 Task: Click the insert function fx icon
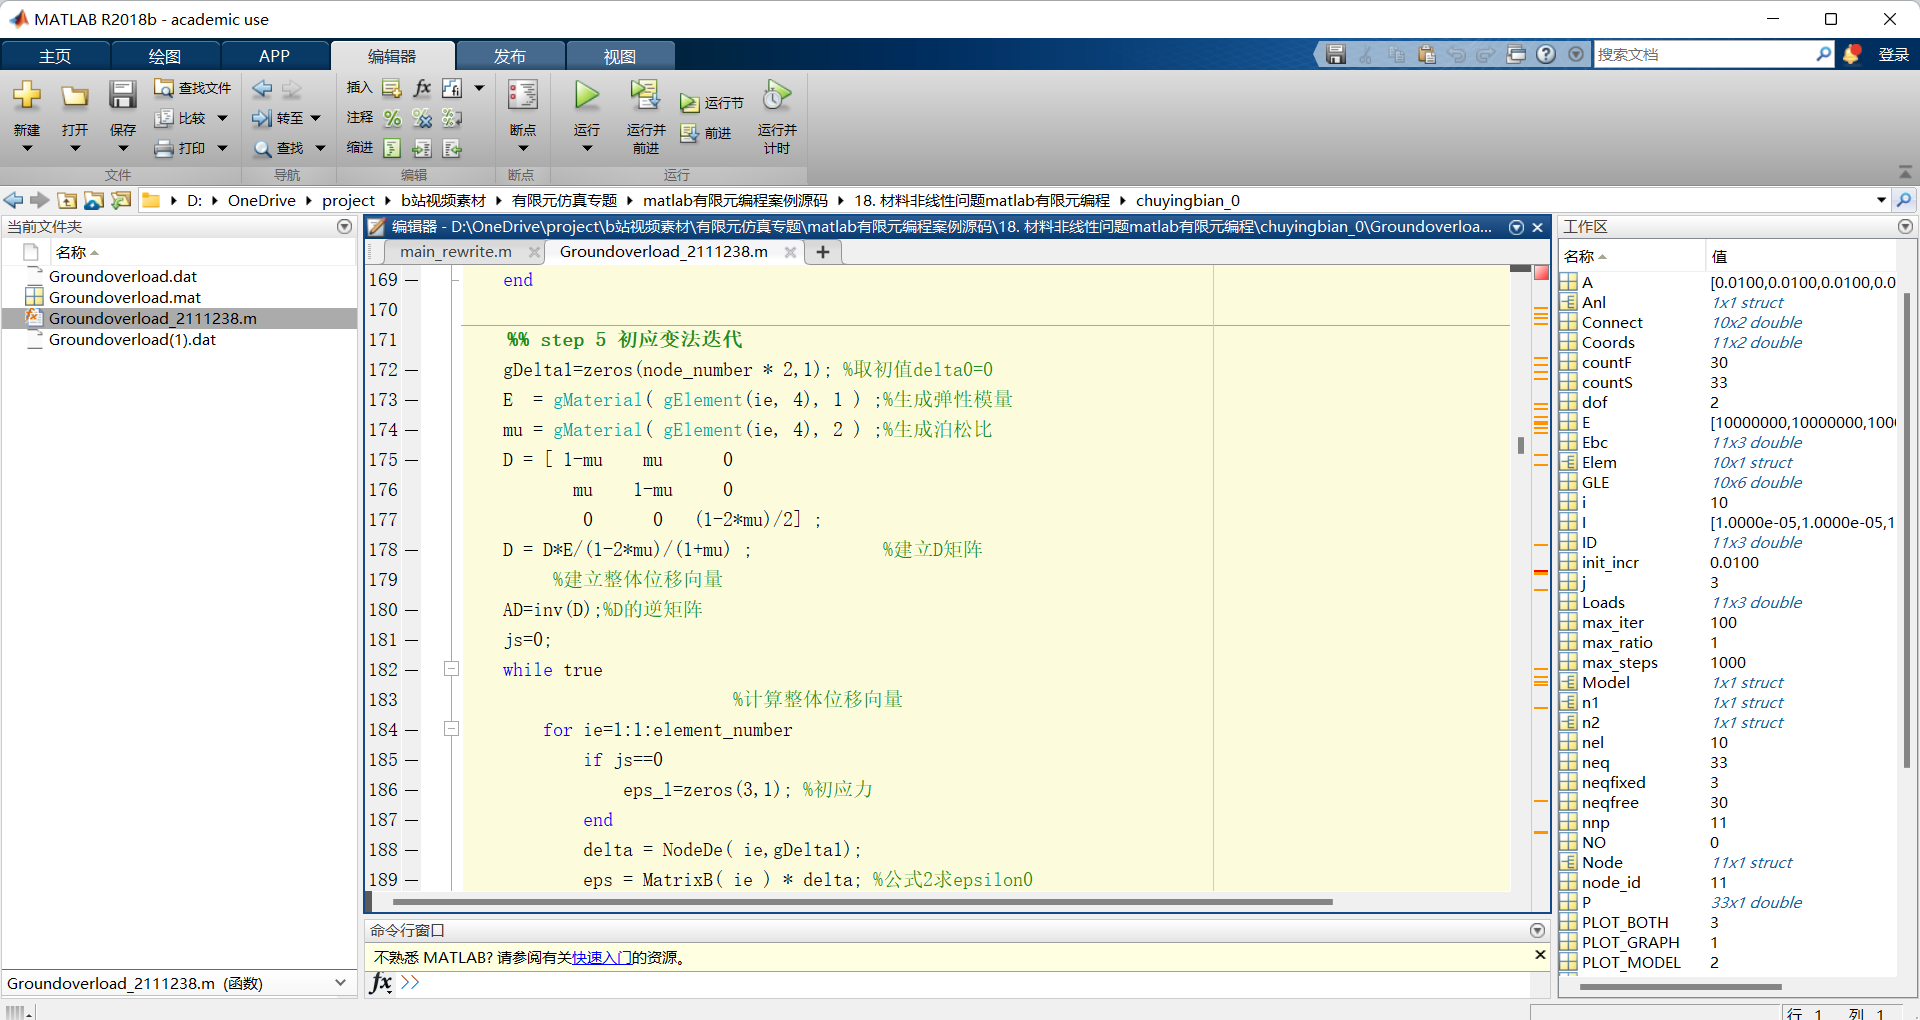[422, 88]
